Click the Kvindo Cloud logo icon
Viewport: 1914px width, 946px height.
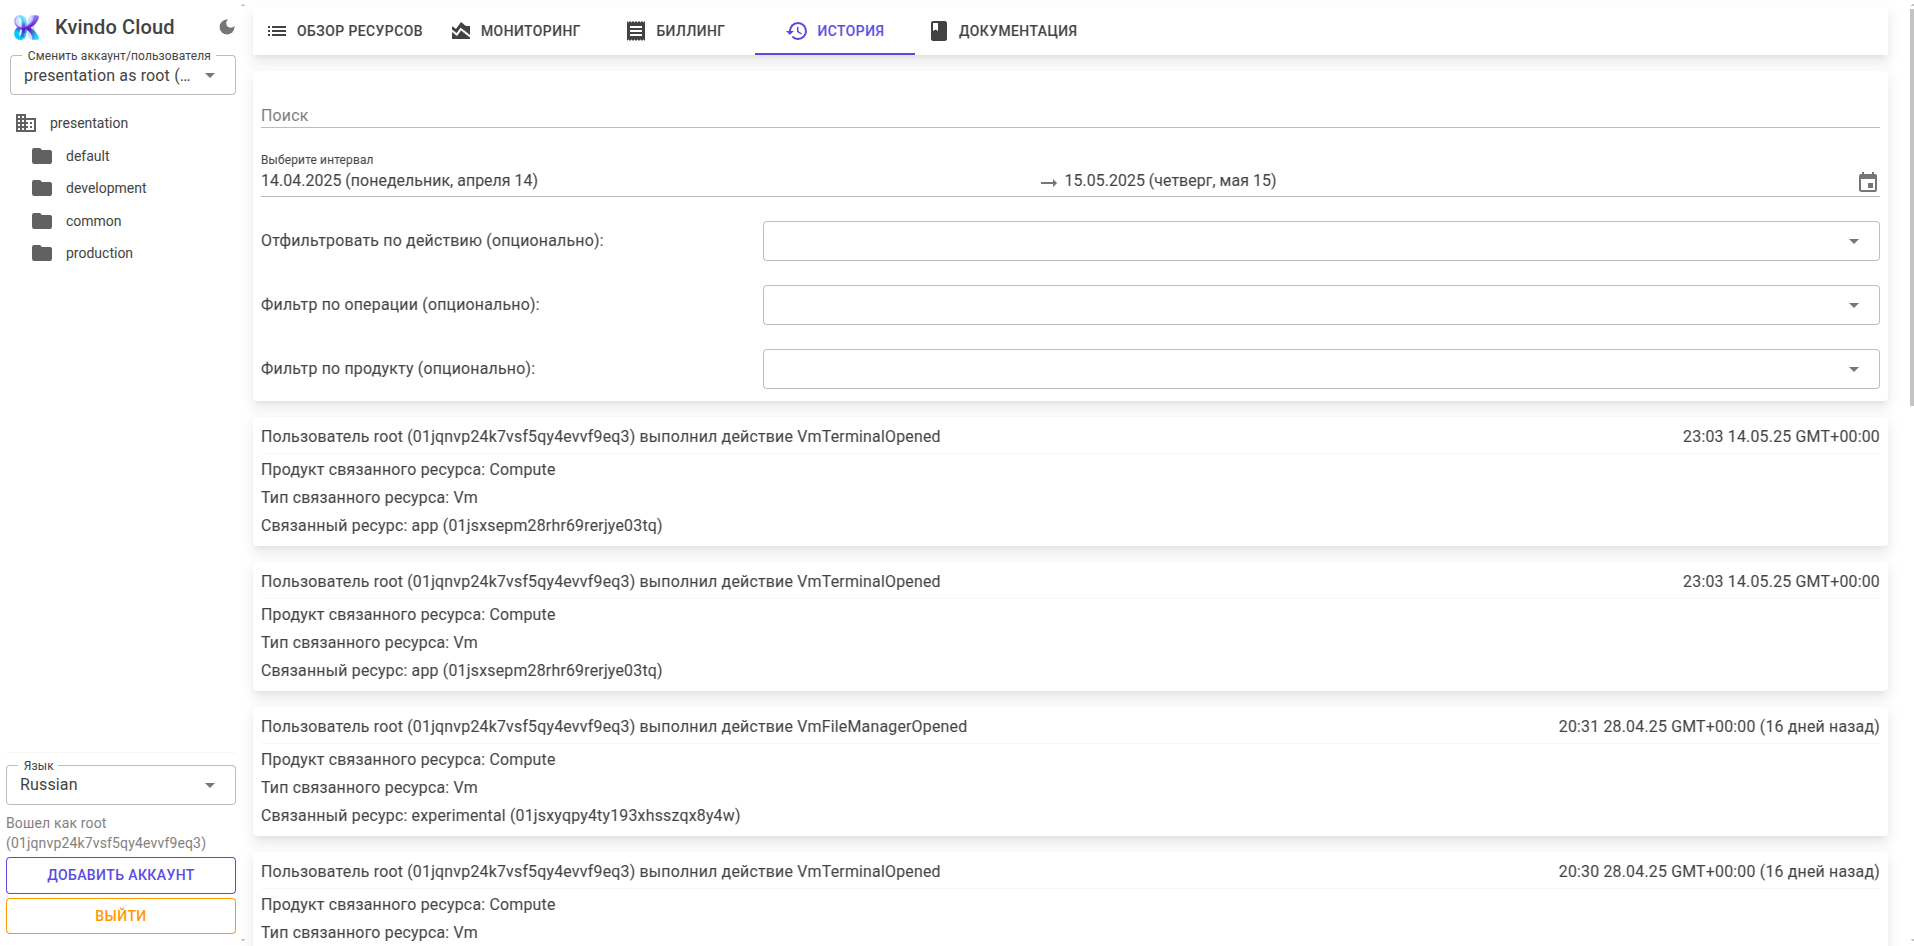click(27, 27)
